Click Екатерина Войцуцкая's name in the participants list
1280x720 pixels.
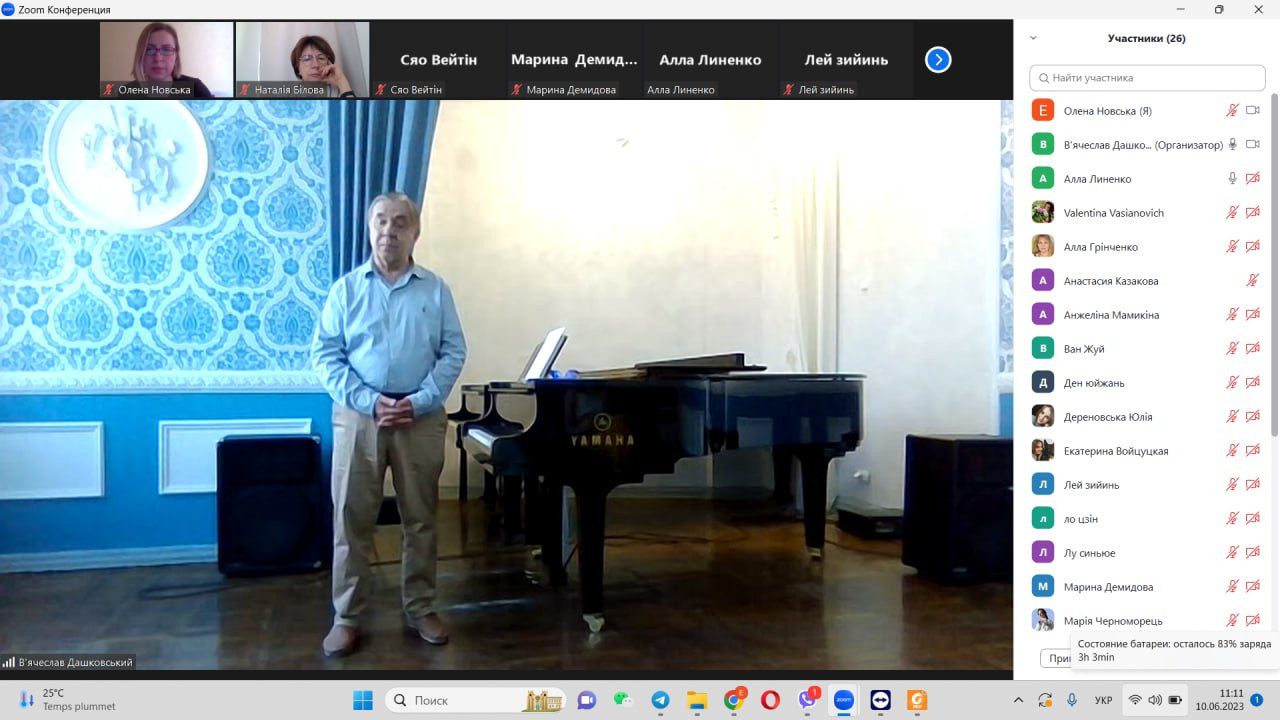click(x=1116, y=451)
